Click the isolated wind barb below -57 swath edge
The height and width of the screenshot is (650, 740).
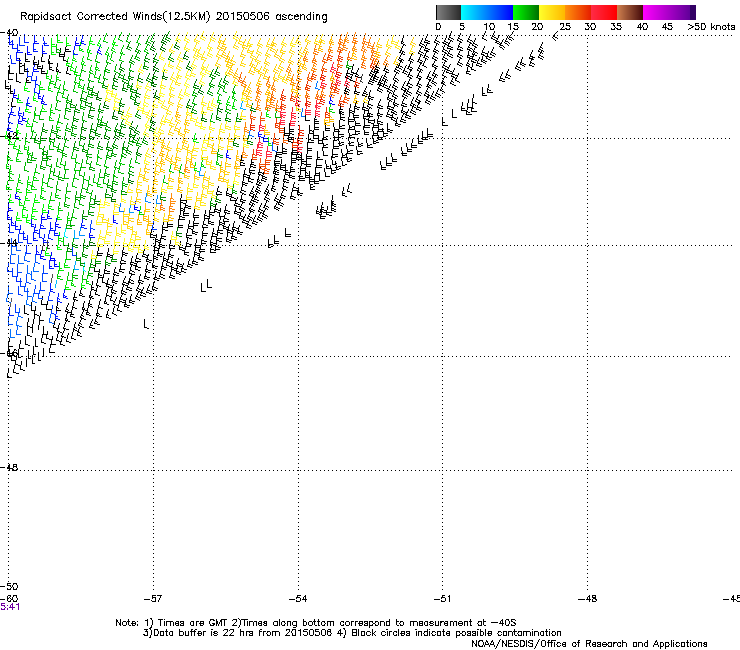pos(146,324)
